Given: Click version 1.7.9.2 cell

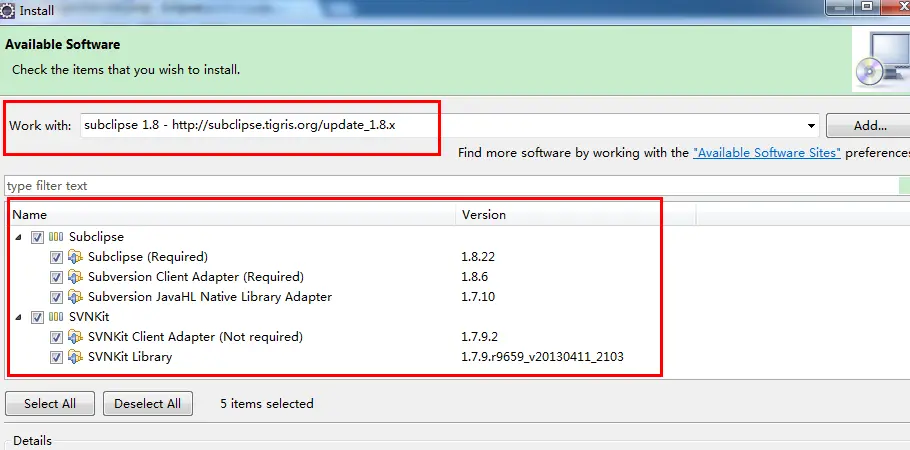Looking at the screenshot, I should click(x=479, y=337).
